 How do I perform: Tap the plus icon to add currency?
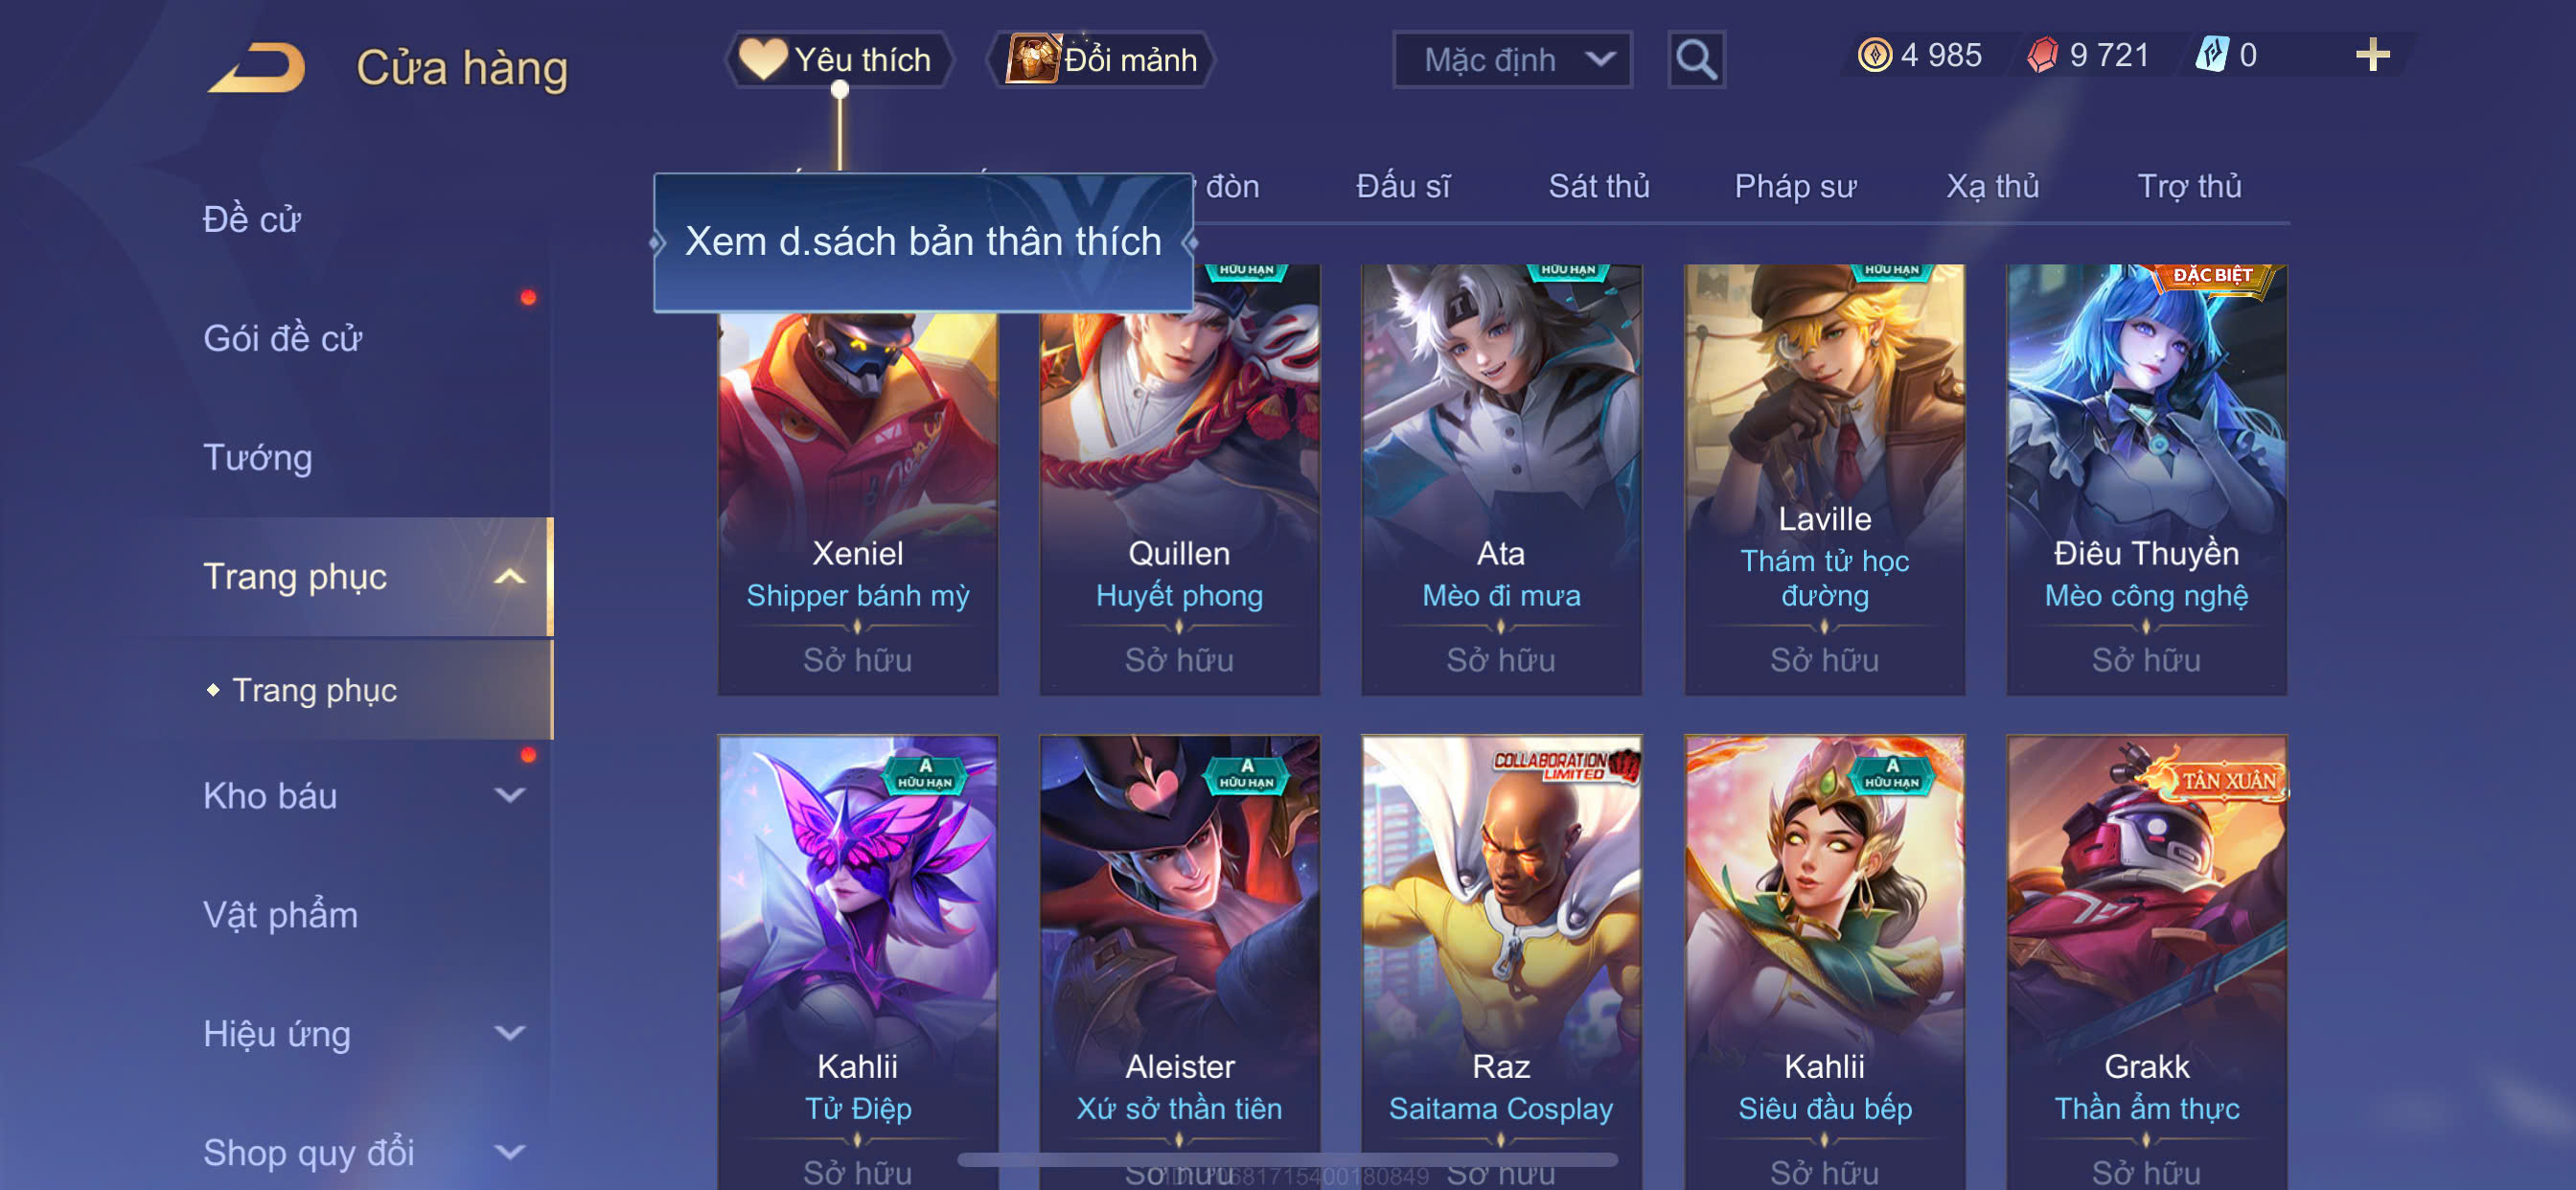click(2372, 54)
